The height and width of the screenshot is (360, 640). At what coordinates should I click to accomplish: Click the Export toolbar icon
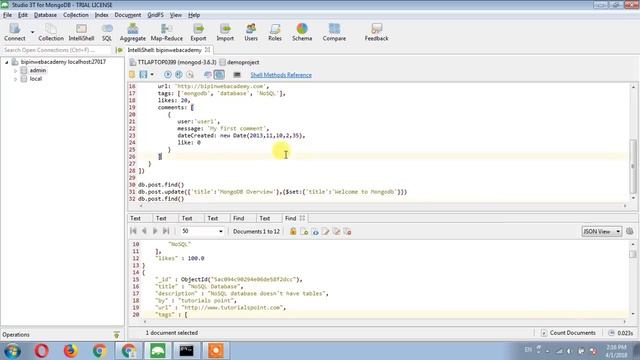(x=198, y=32)
